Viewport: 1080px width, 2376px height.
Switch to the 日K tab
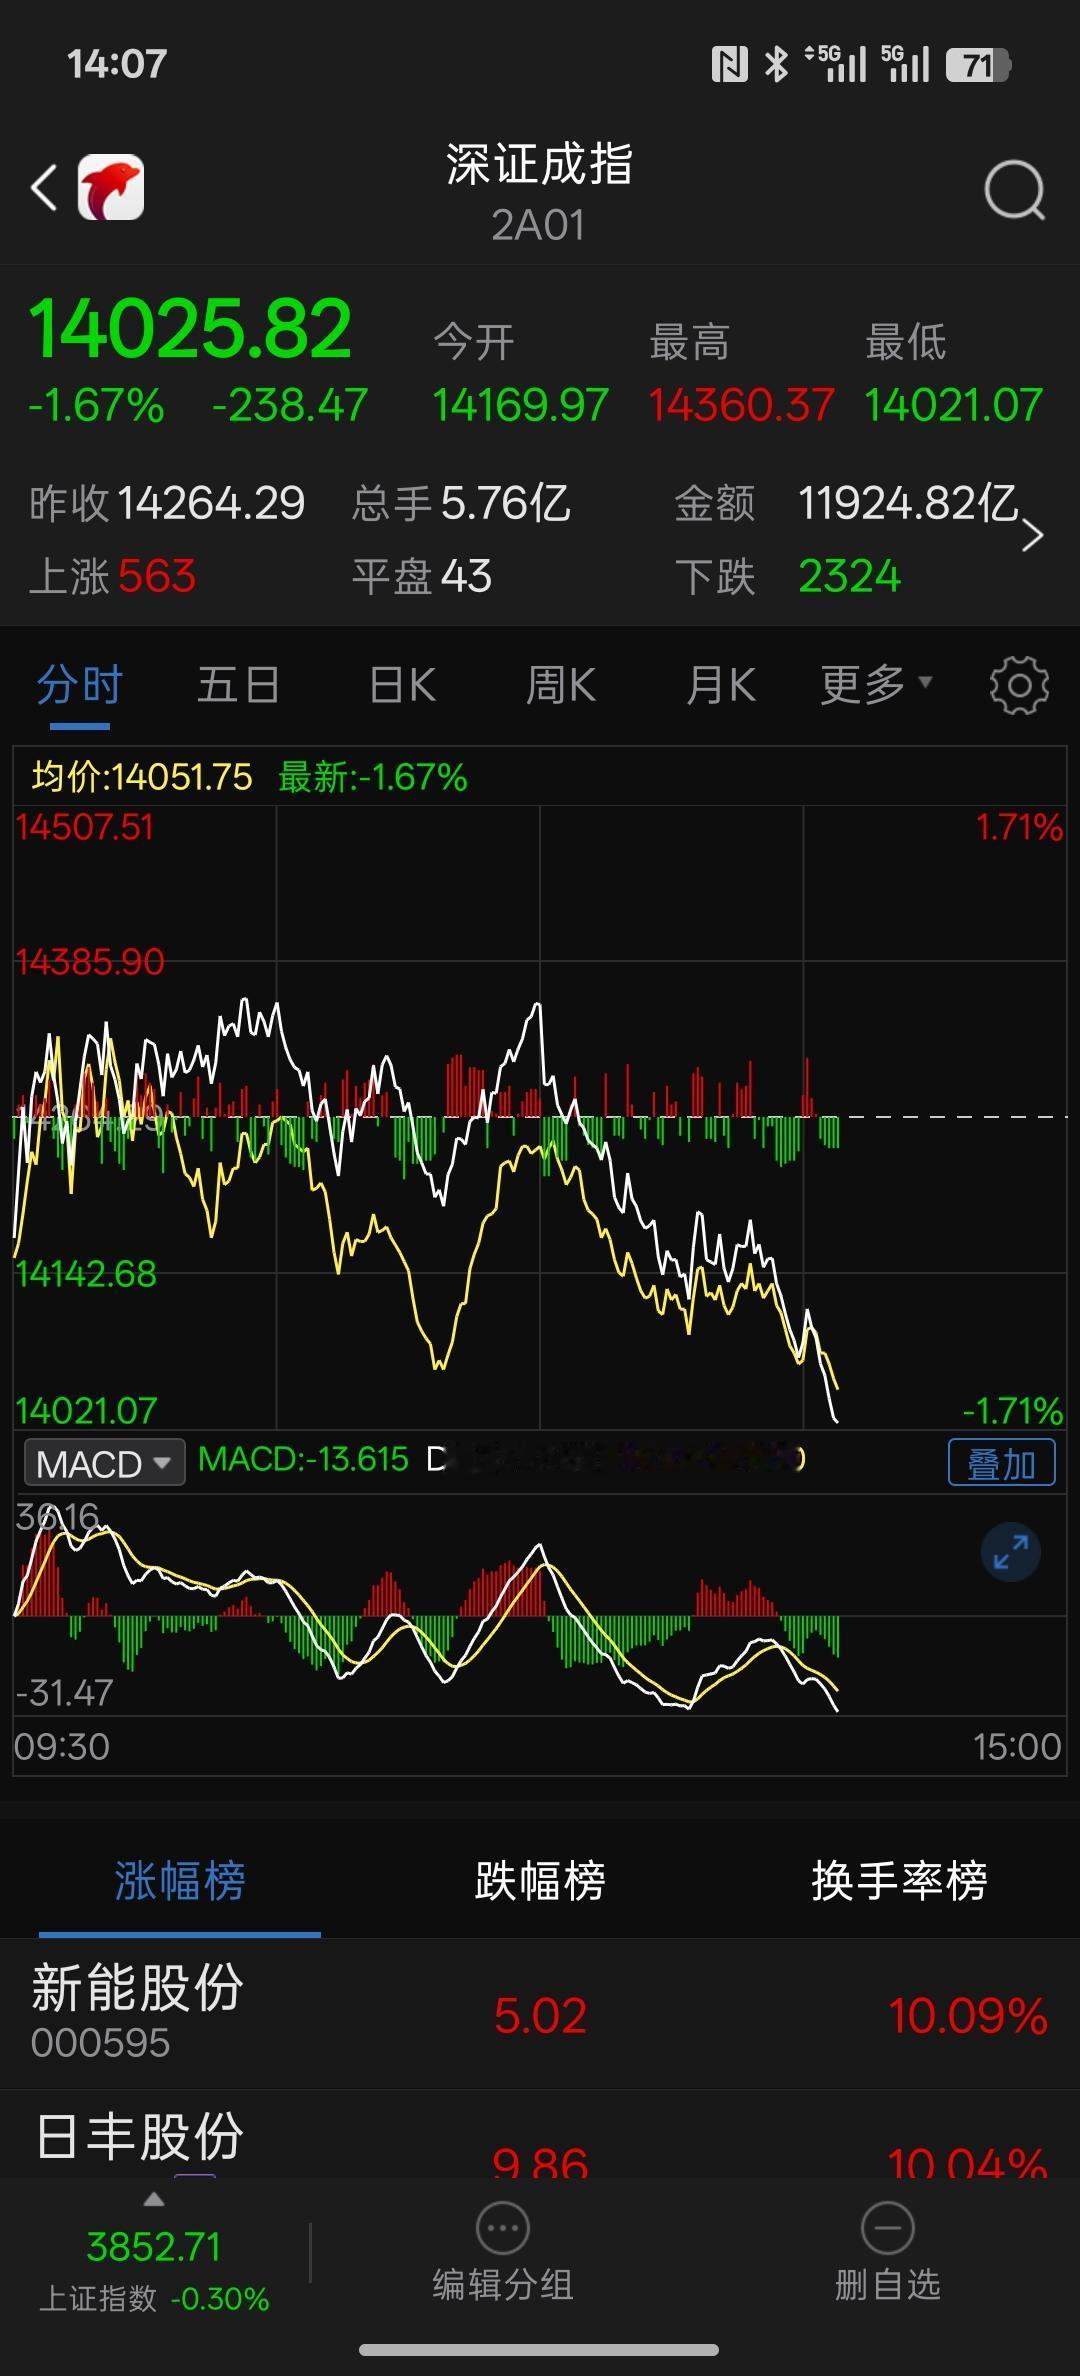point(402,686)
